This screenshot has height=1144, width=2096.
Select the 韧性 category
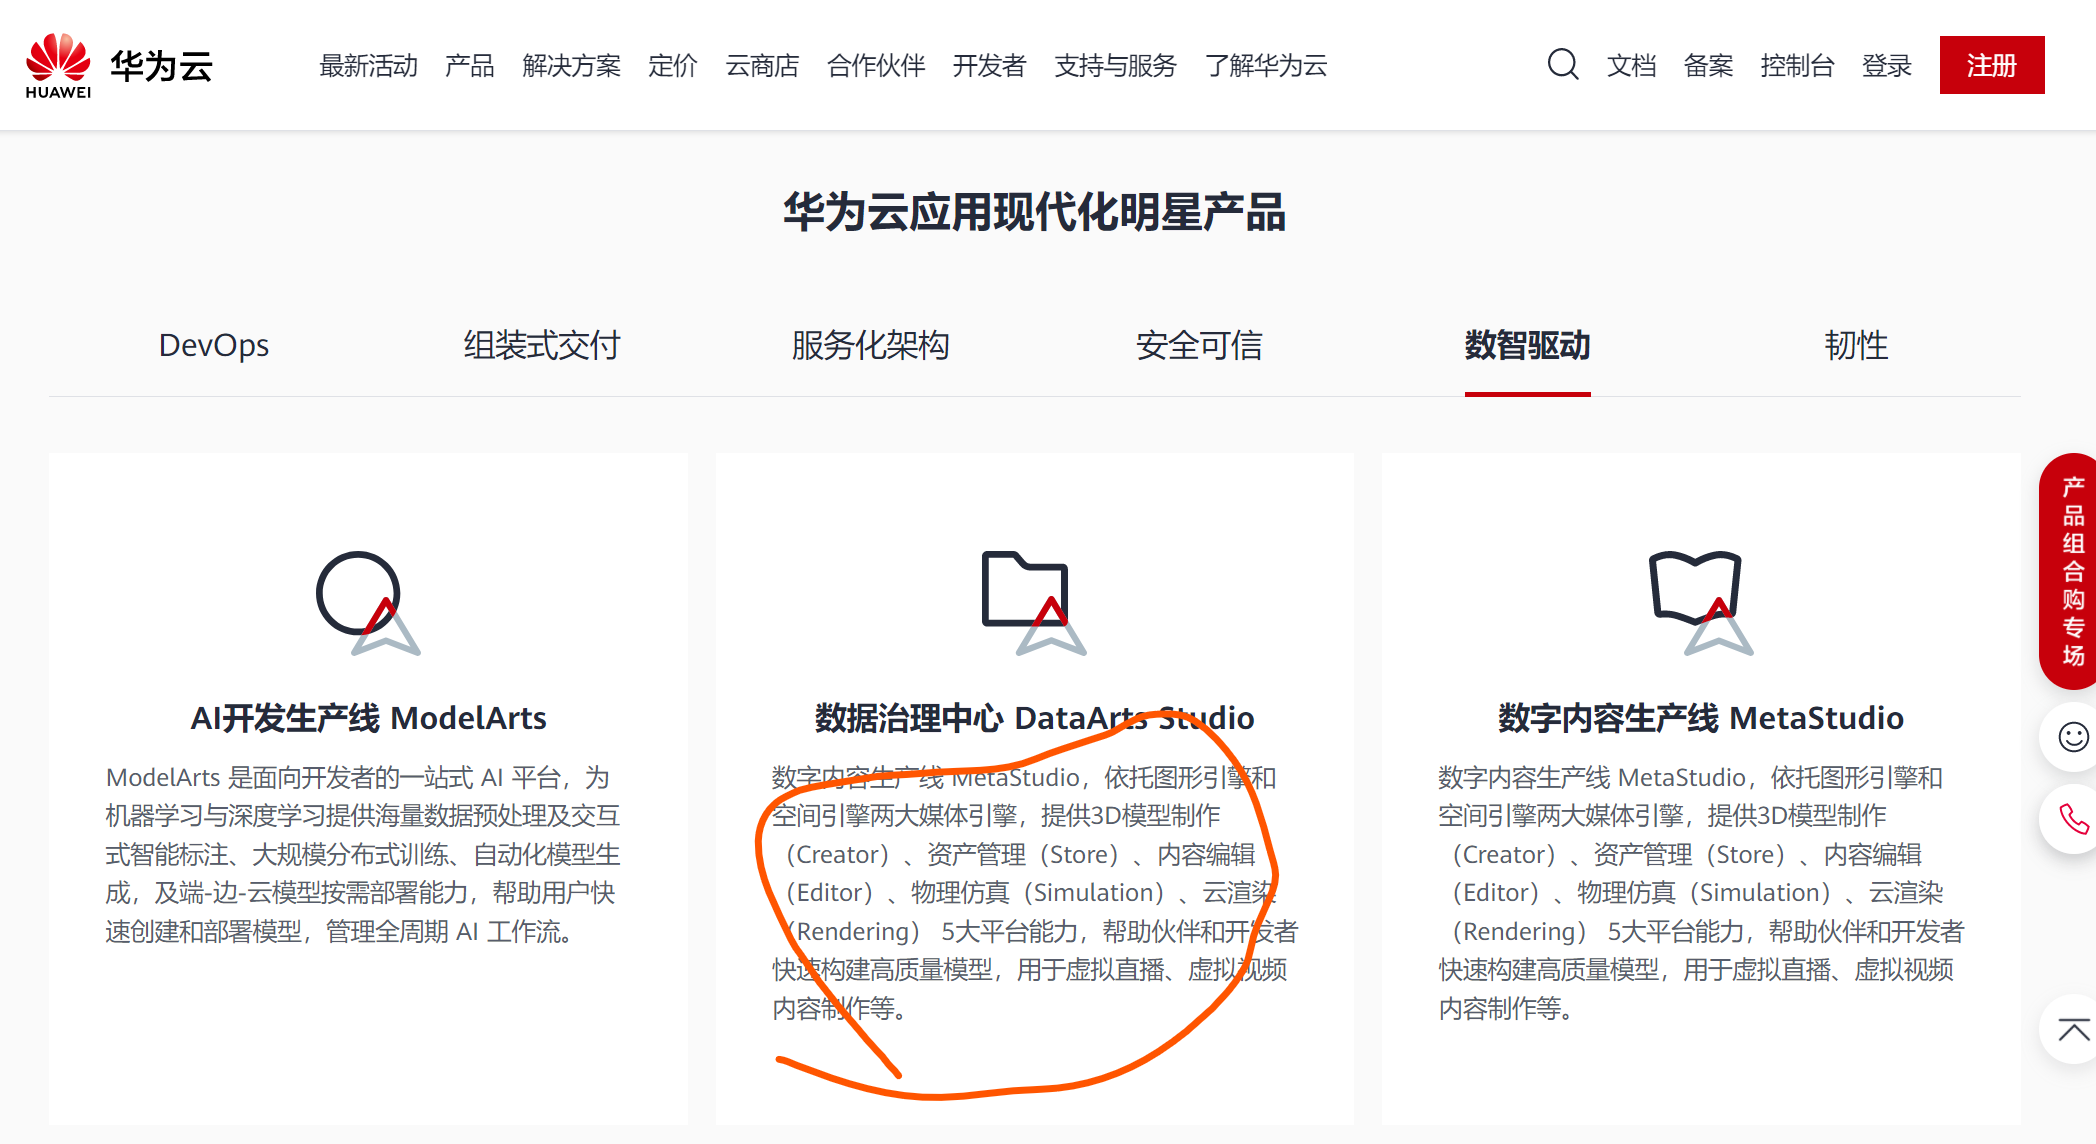pyautogui.click(x=1855, y=345)
